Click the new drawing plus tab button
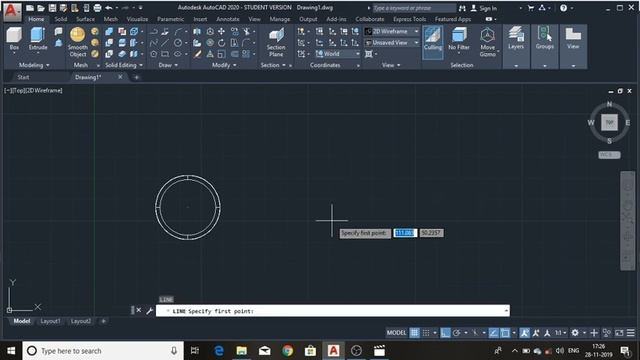The image size is (640, 360). [x=136, y=77]
